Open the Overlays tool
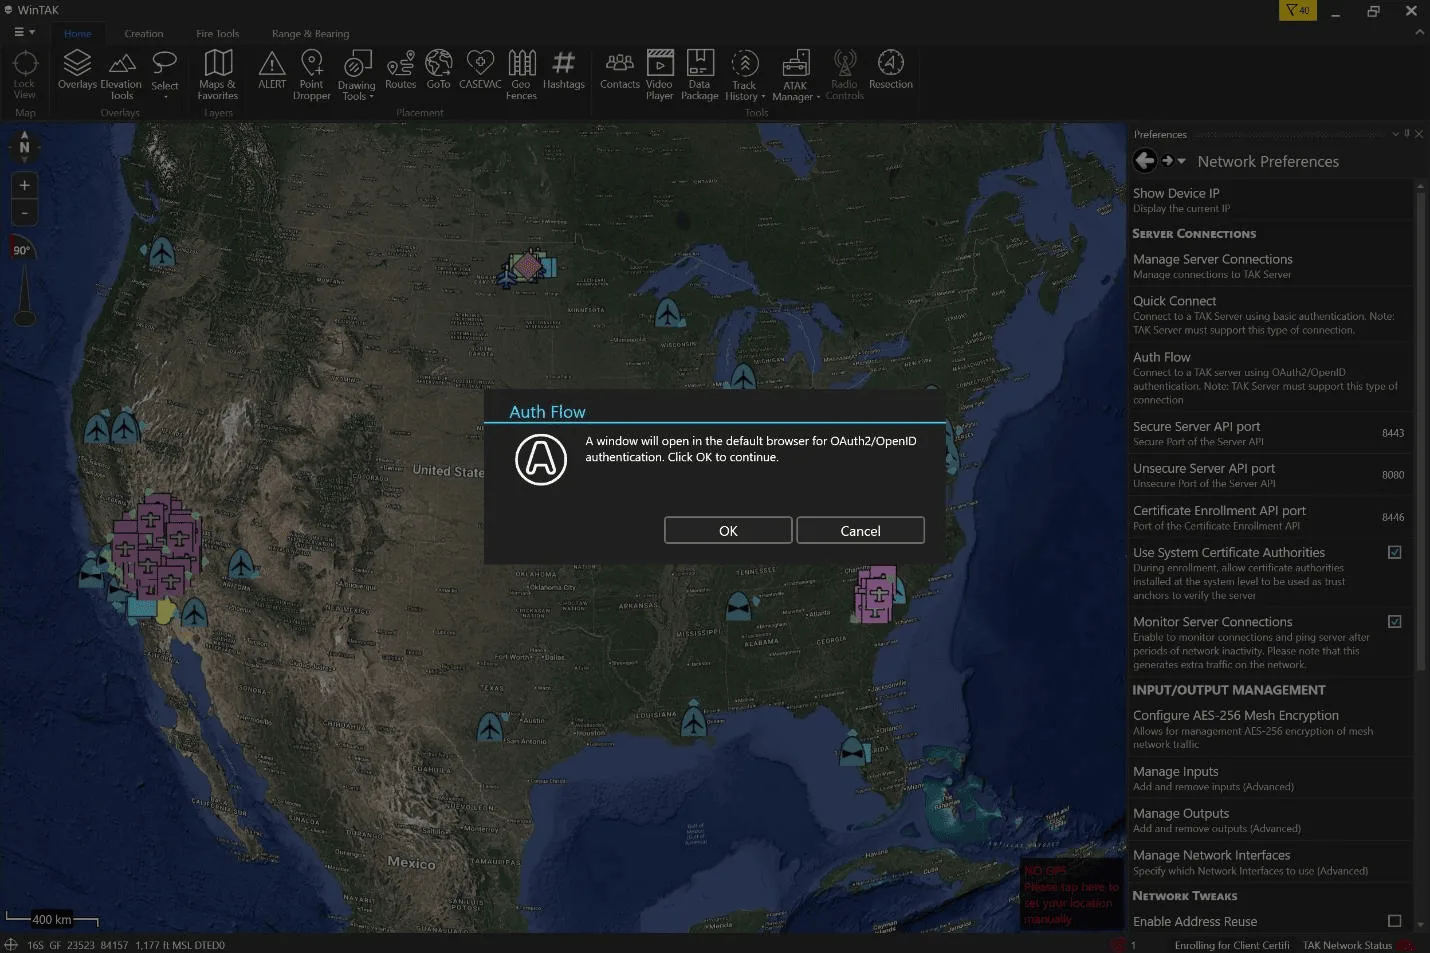 77,70
